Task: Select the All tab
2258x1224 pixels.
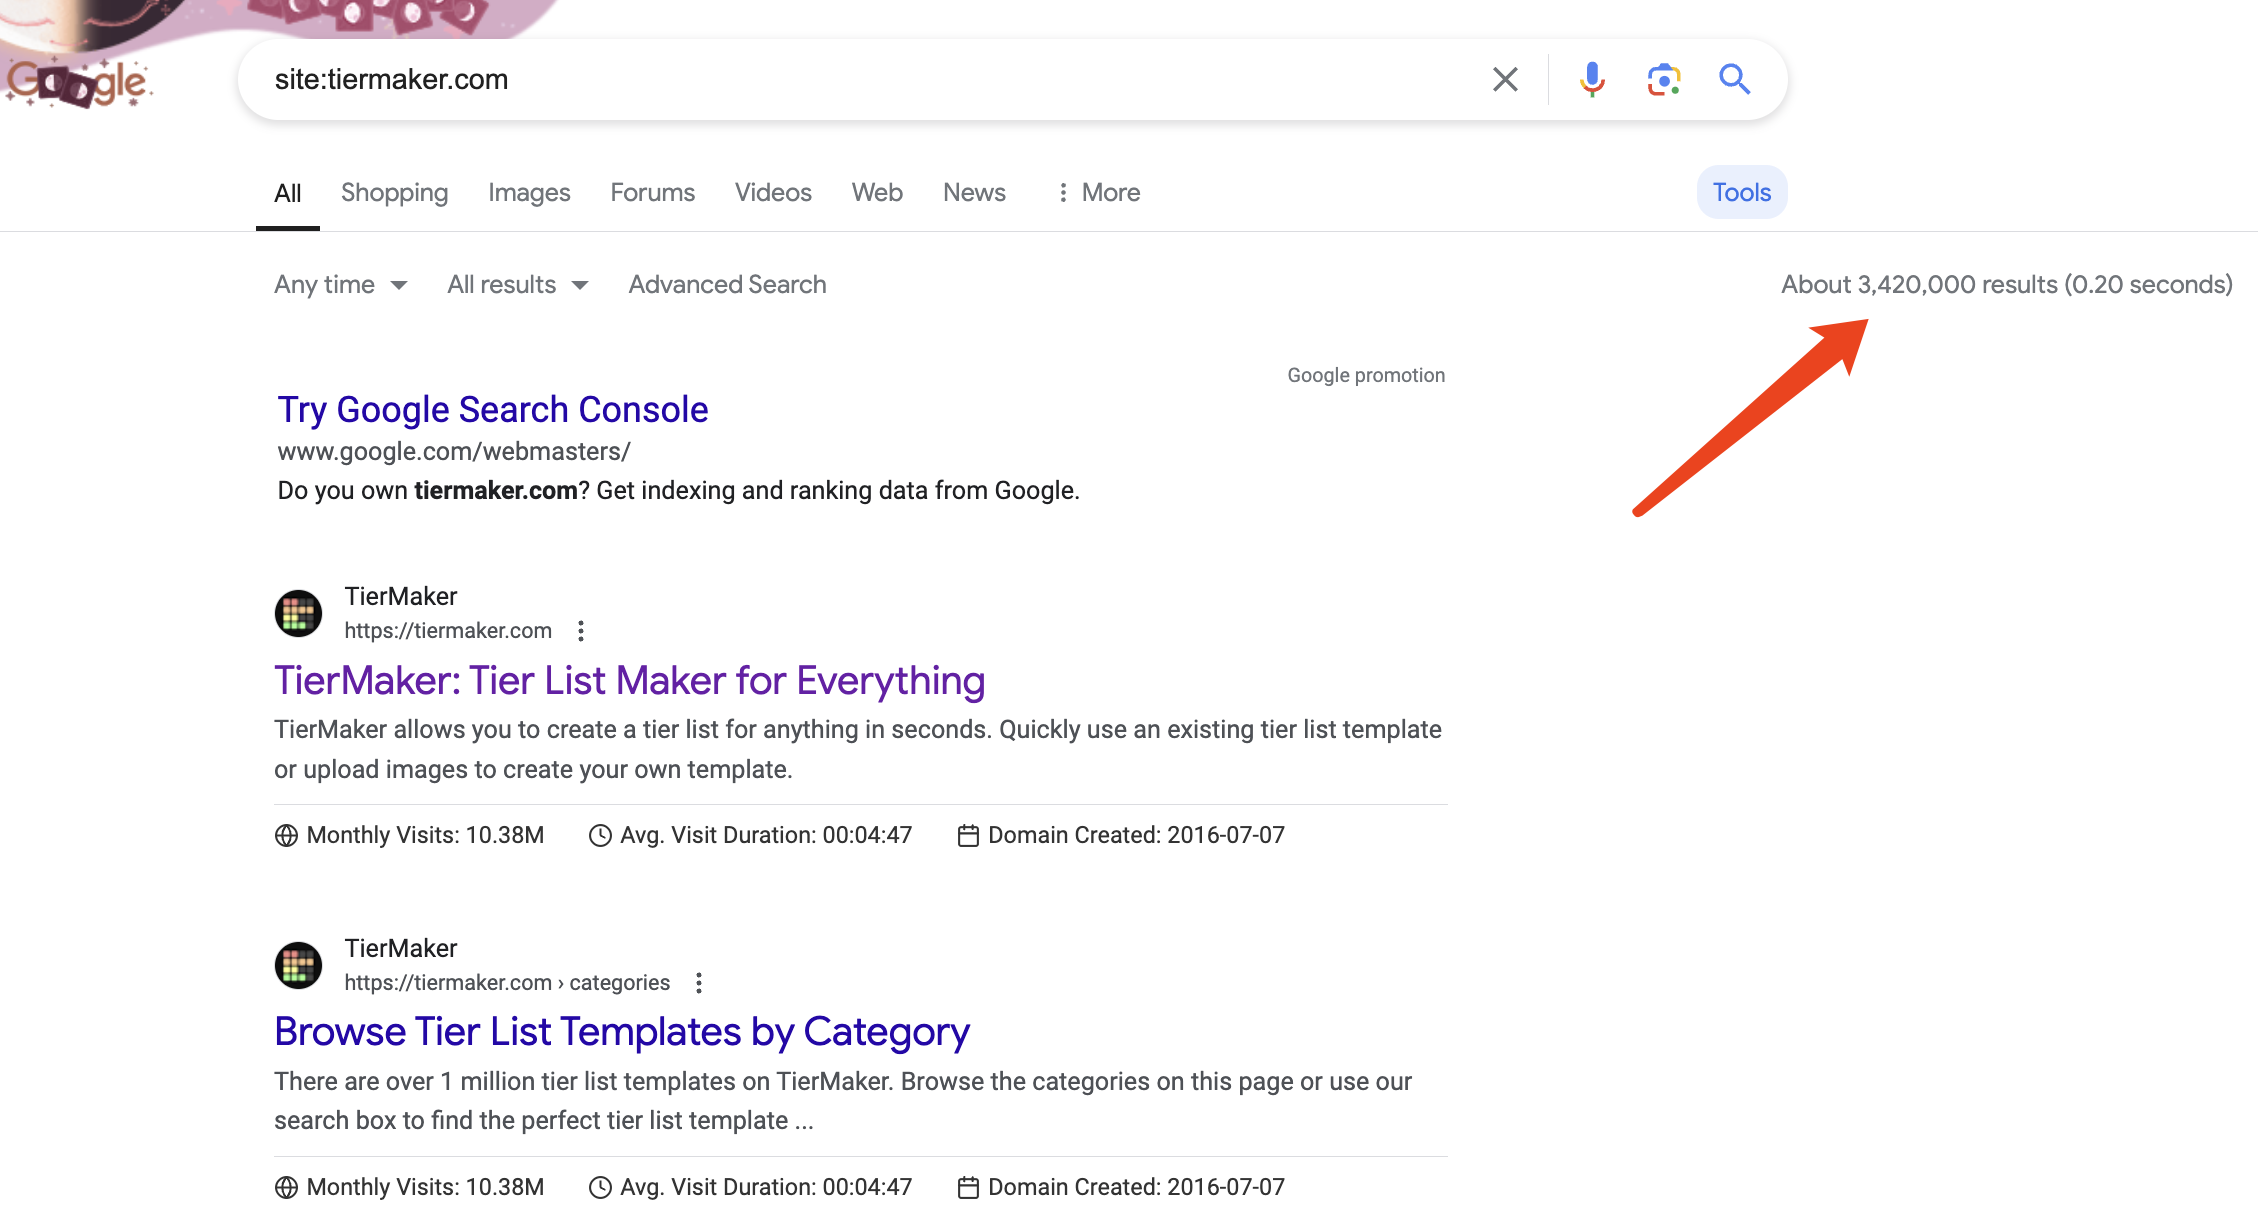Action: pos(288,193)
